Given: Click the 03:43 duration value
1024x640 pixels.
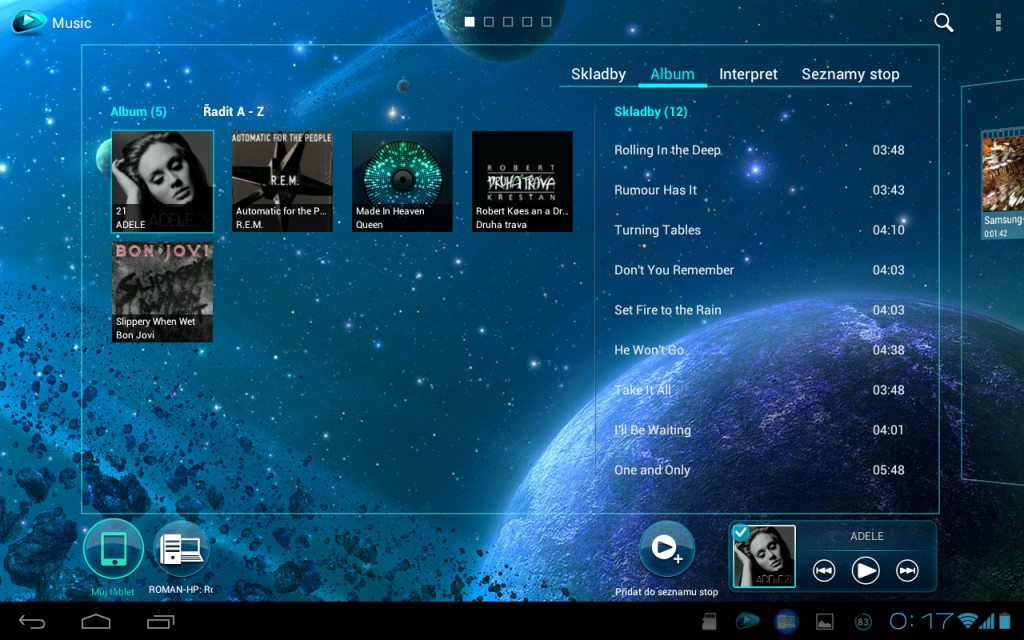Looking at the screenshot, I should click(888, 190).
